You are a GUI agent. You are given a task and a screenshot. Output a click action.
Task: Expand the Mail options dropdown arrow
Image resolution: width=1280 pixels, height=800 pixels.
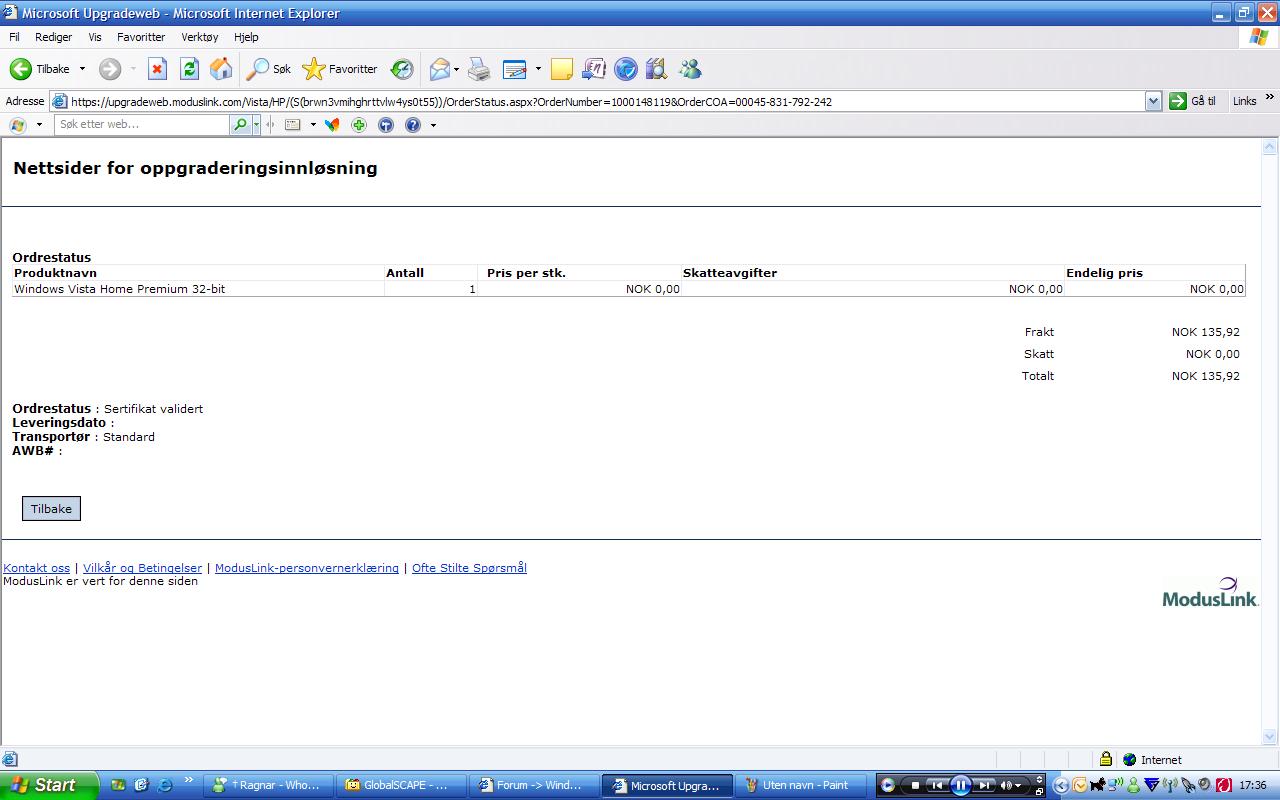point(456,69)
